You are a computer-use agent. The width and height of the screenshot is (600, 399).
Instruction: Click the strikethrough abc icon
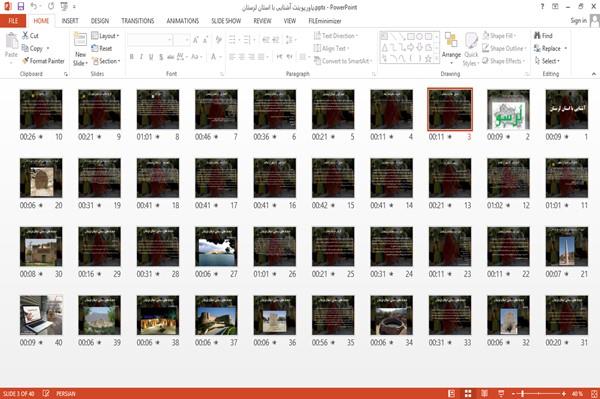point(171,57)
